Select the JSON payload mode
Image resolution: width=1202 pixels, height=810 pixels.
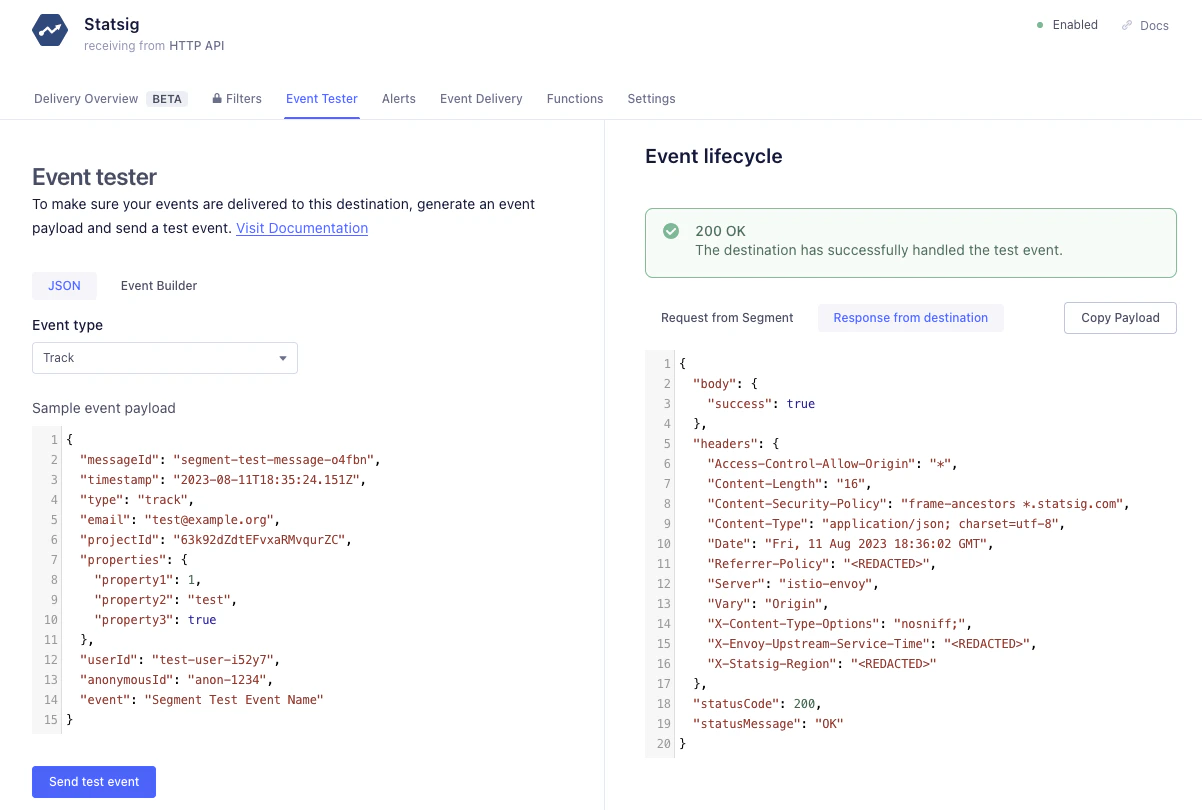click(x=64, y=286)
